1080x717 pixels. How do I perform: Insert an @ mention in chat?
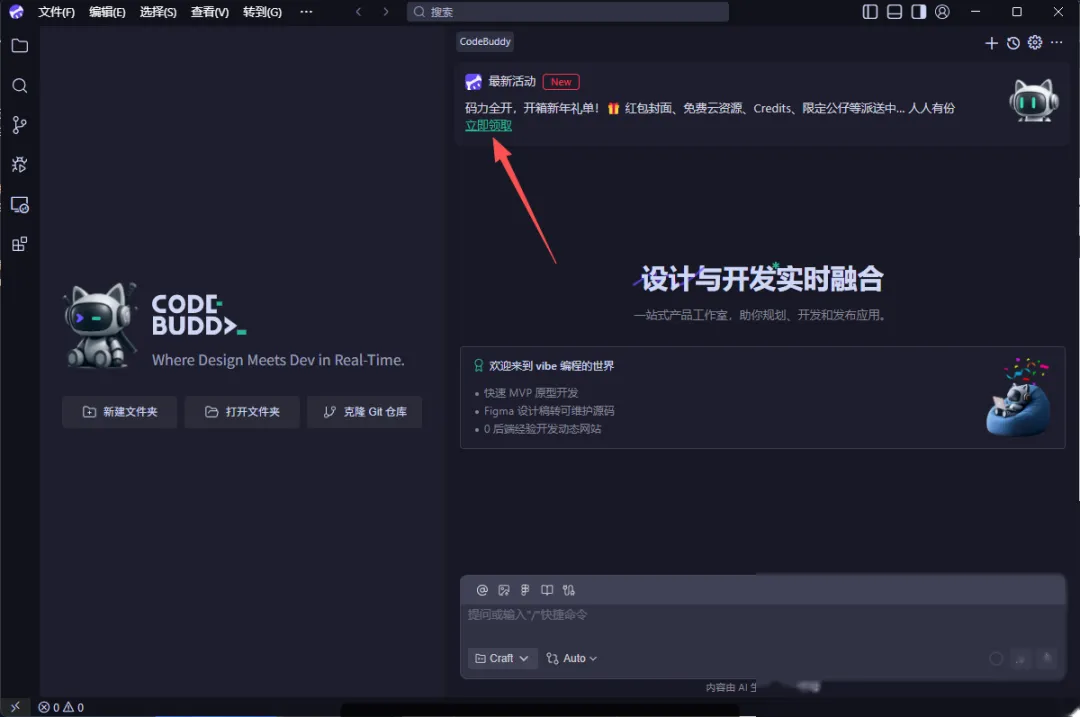(482, 590)
